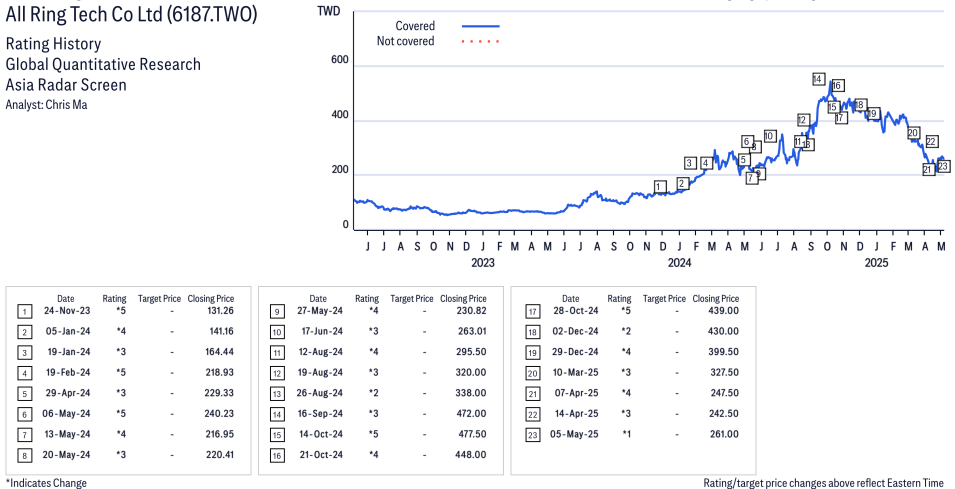Screen dimensions: 955x489
Task: Click the 400 y-axis label
Action: pos(340,114)
